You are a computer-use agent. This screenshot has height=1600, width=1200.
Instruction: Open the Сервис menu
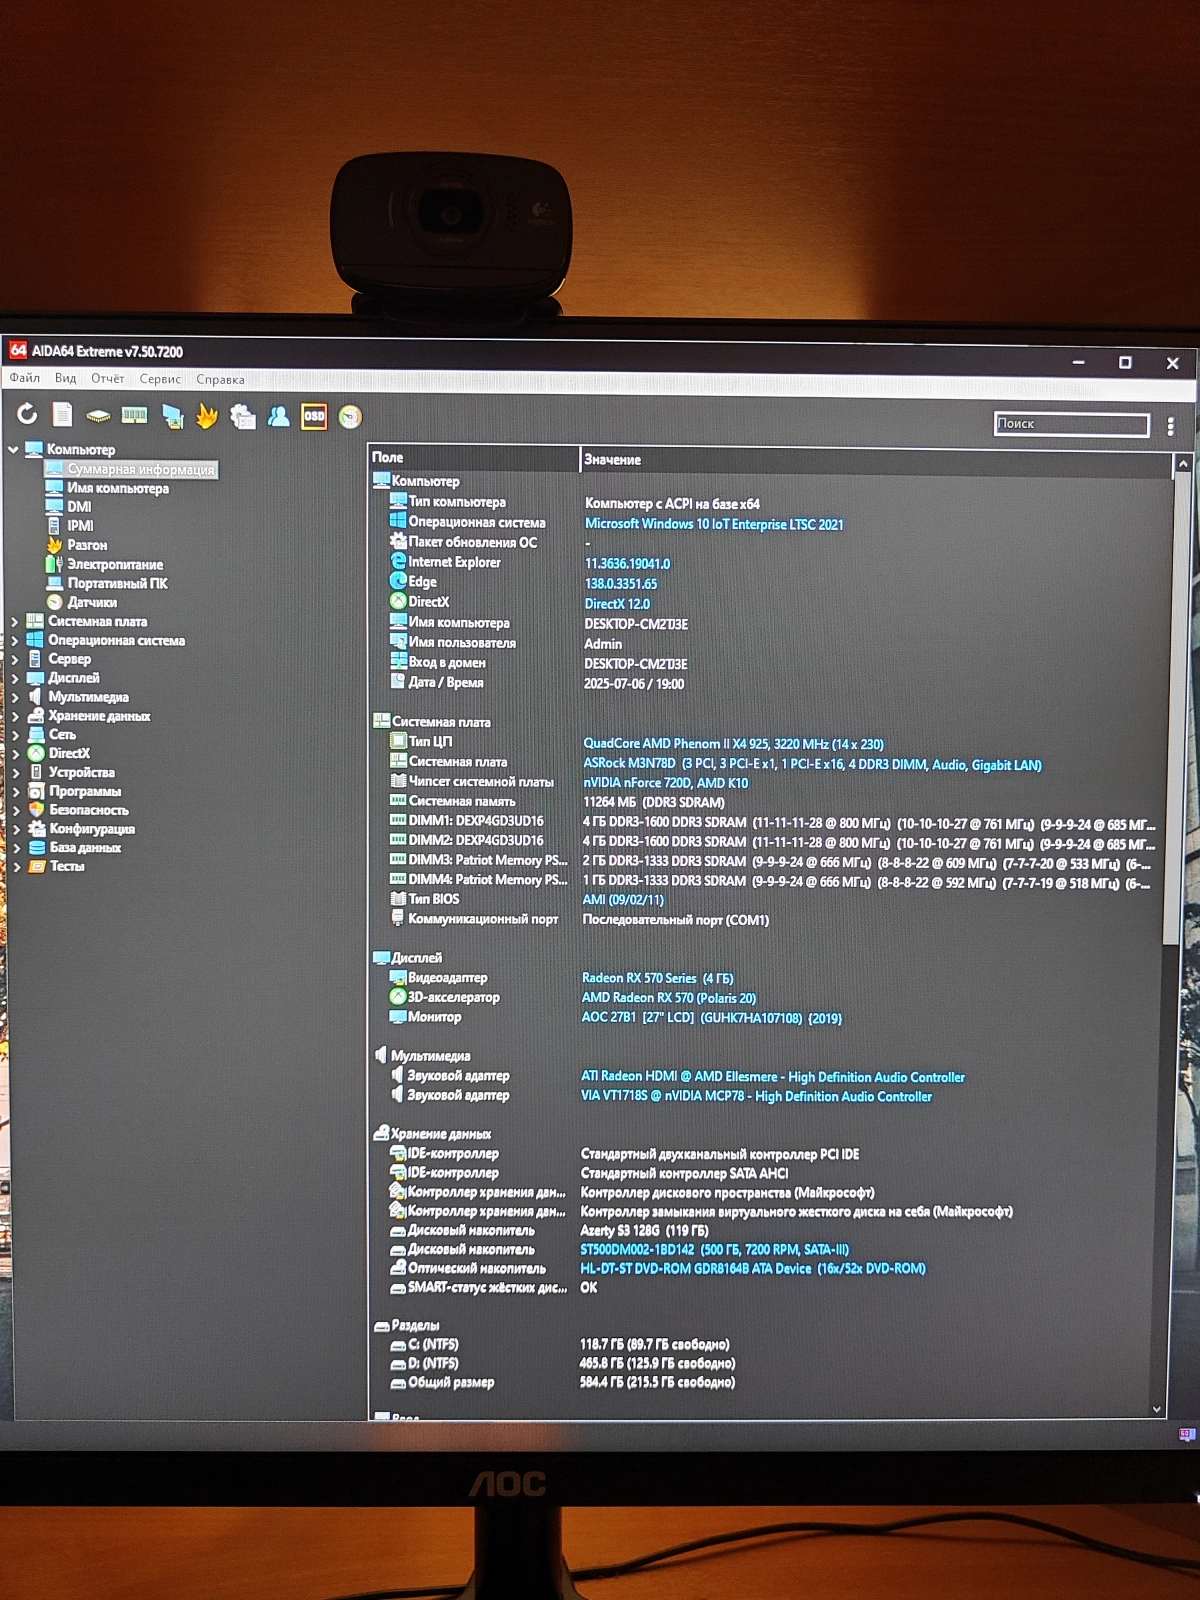(x=160, y=379)
